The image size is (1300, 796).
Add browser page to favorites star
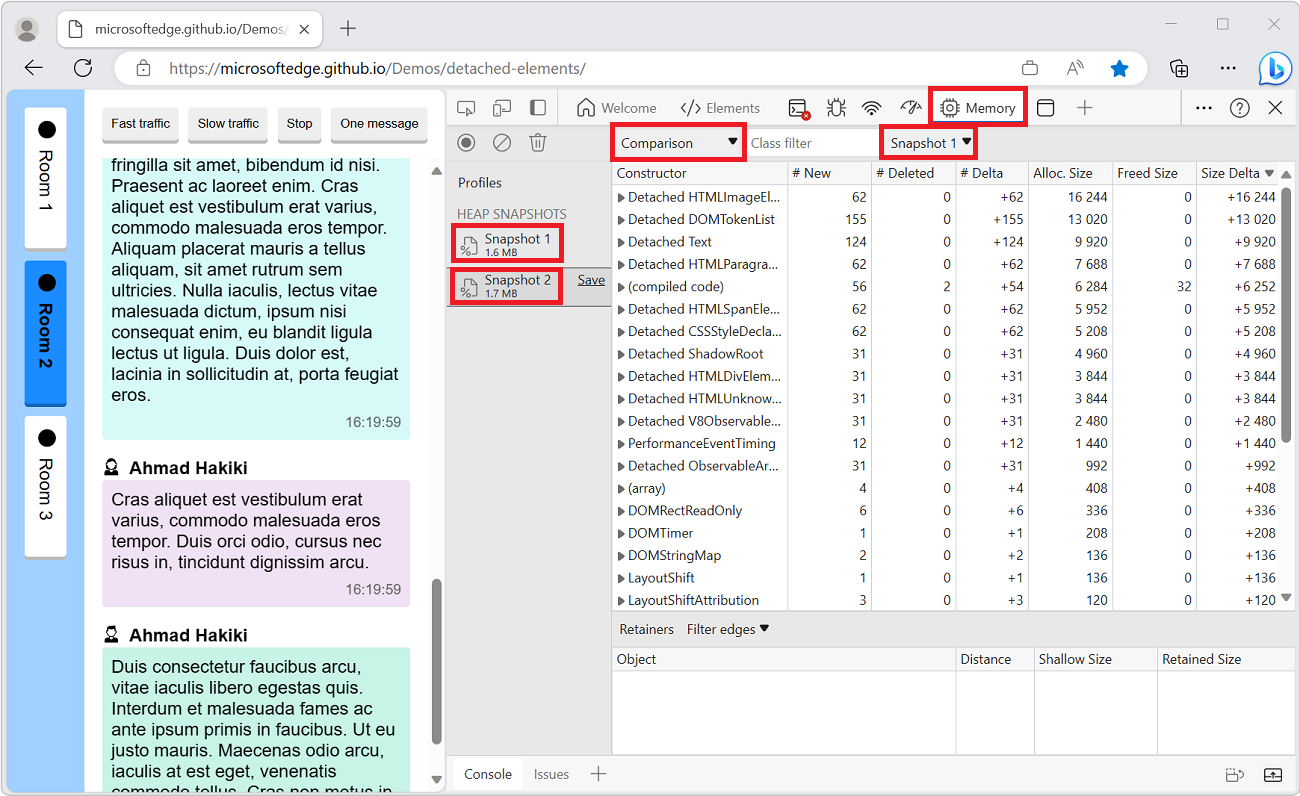pos(1120,68)
